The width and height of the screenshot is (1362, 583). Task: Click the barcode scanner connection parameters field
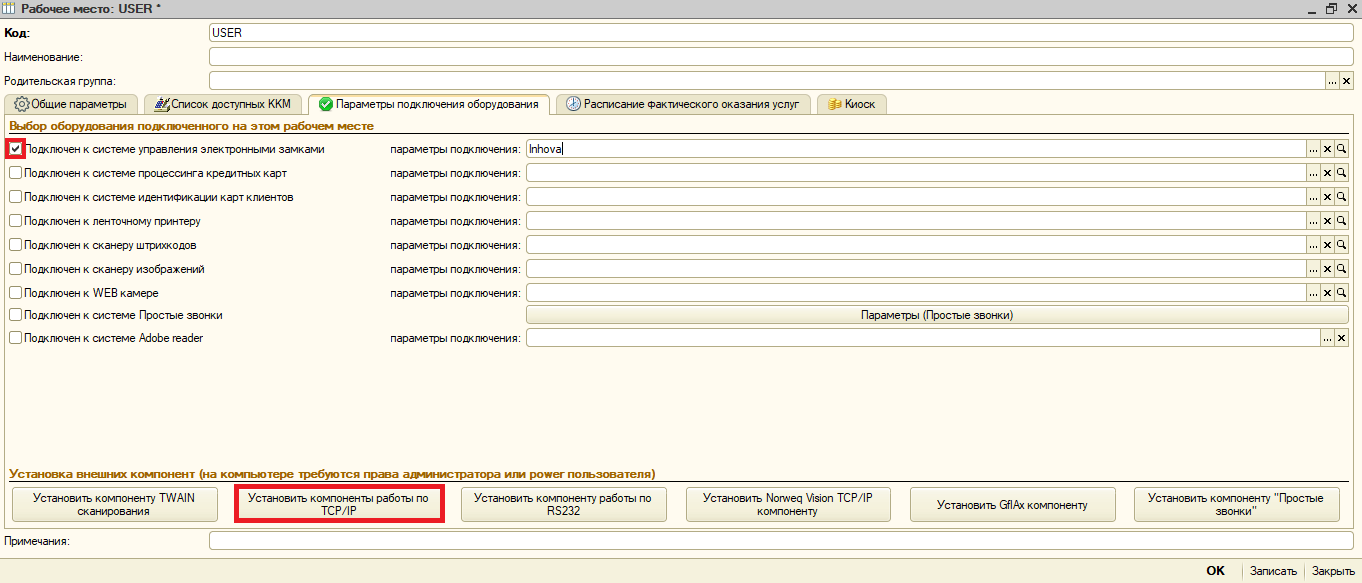917,245
